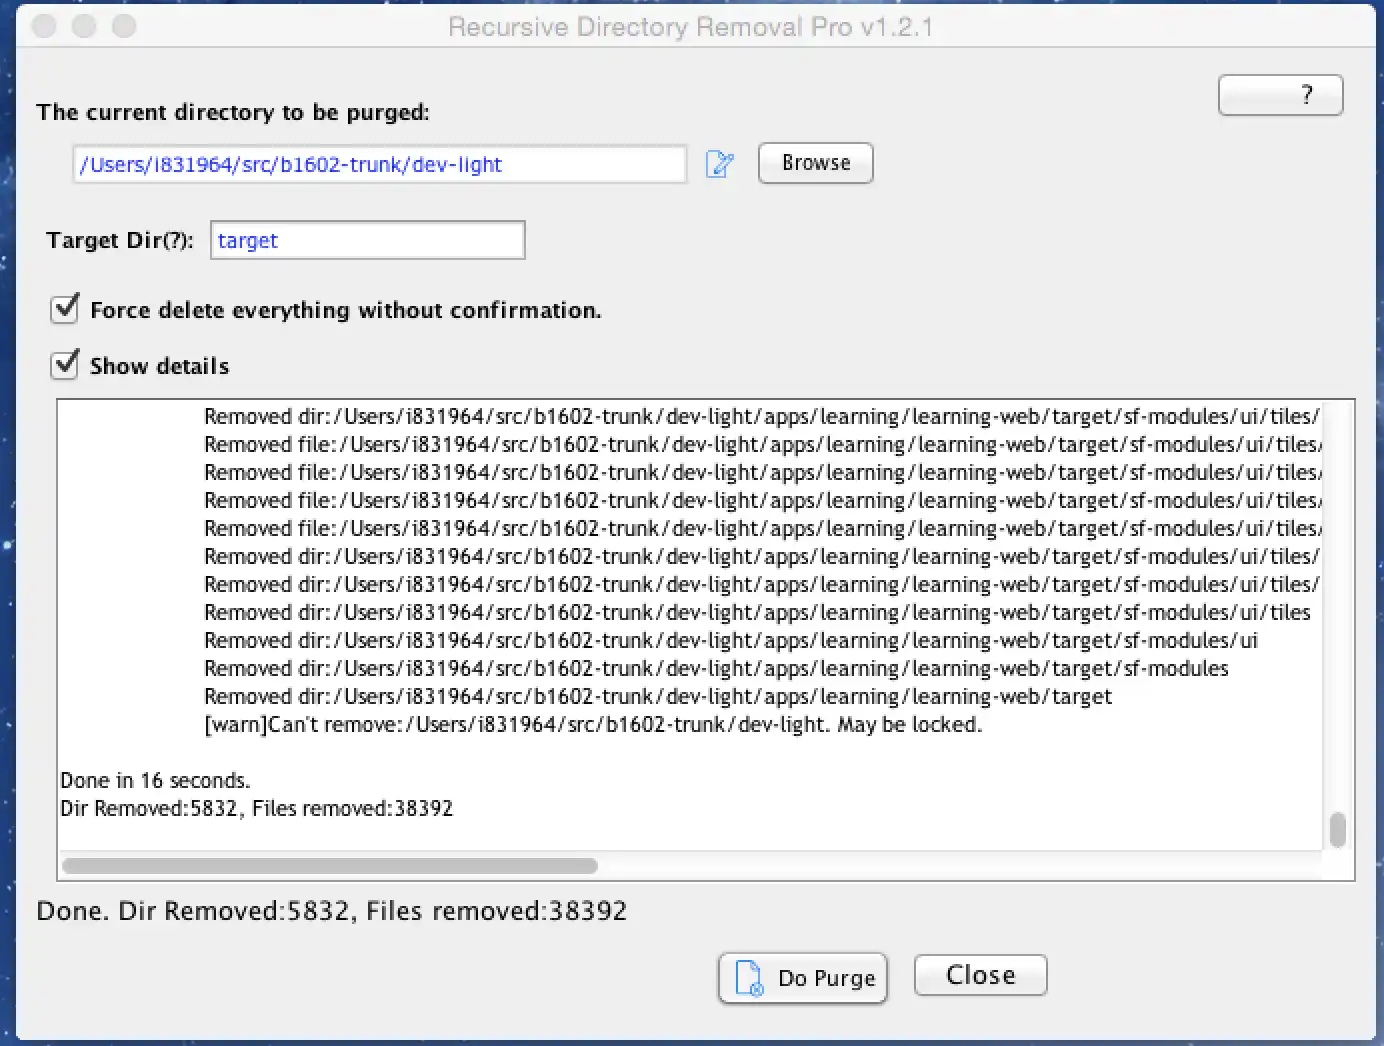Click the window title "Recursive Directory Removal Pro v1.2.1"

click(691, 27)
